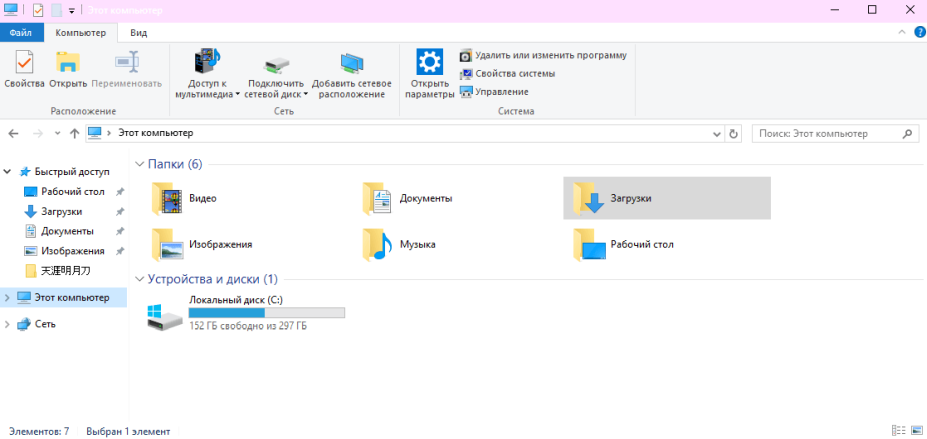Viewport: 927px width, 439px height.
Task: Click the disk C: usage bar
Action: pos(267,313)
